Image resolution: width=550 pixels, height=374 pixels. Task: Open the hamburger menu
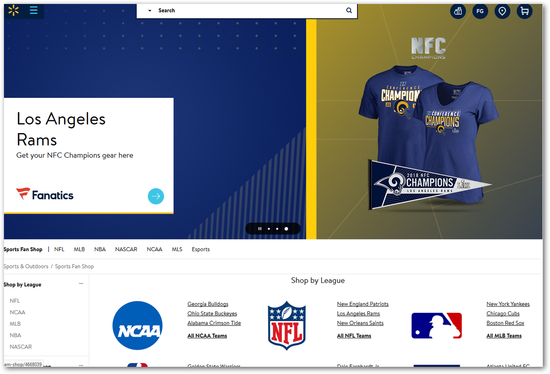(x=34, y=10)
